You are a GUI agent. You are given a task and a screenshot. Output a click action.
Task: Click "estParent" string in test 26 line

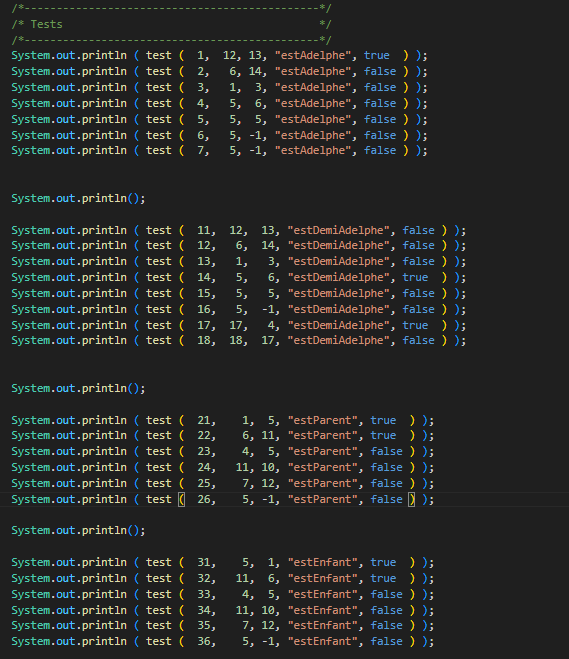pyautogui.click(x=323, y=499)
